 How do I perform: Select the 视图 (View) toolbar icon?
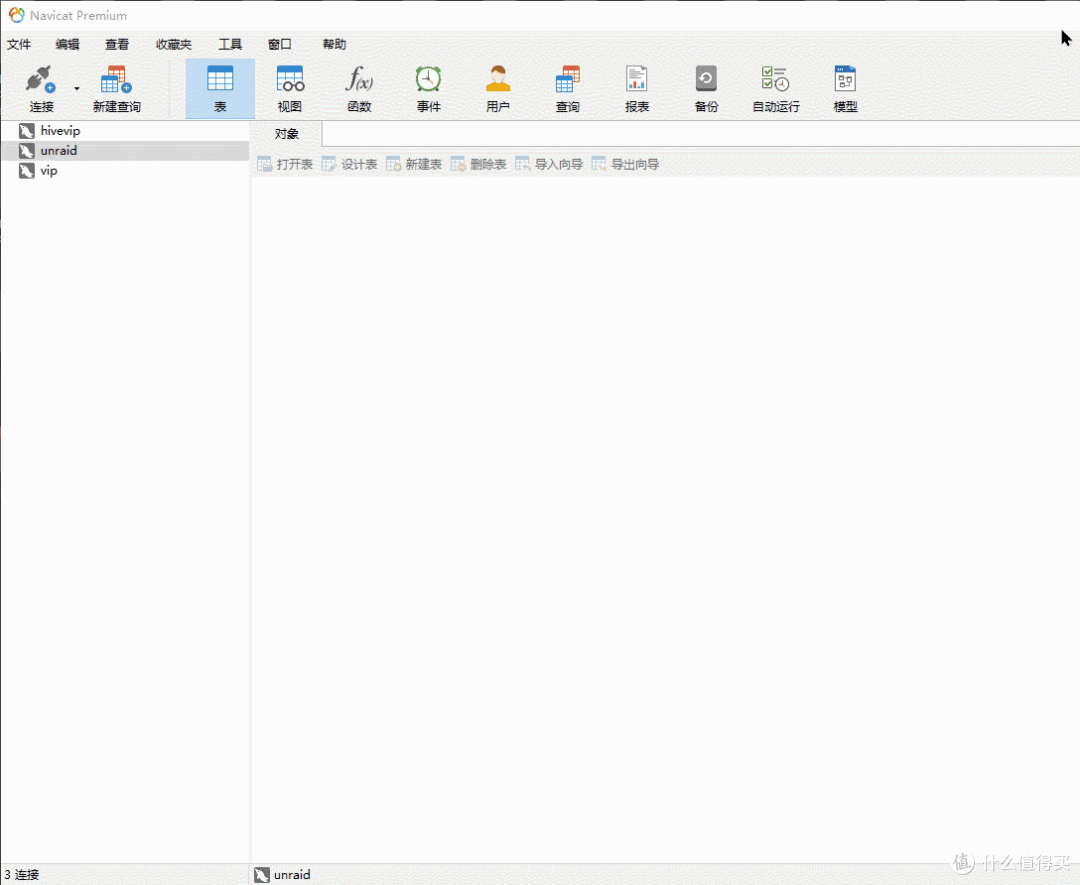tap(290, 88)
